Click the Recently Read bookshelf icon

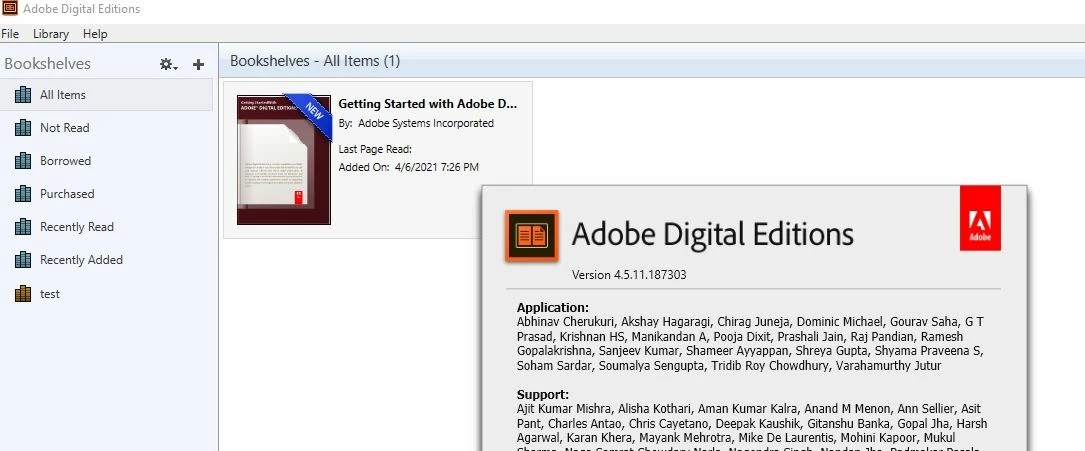pos(23,226)
